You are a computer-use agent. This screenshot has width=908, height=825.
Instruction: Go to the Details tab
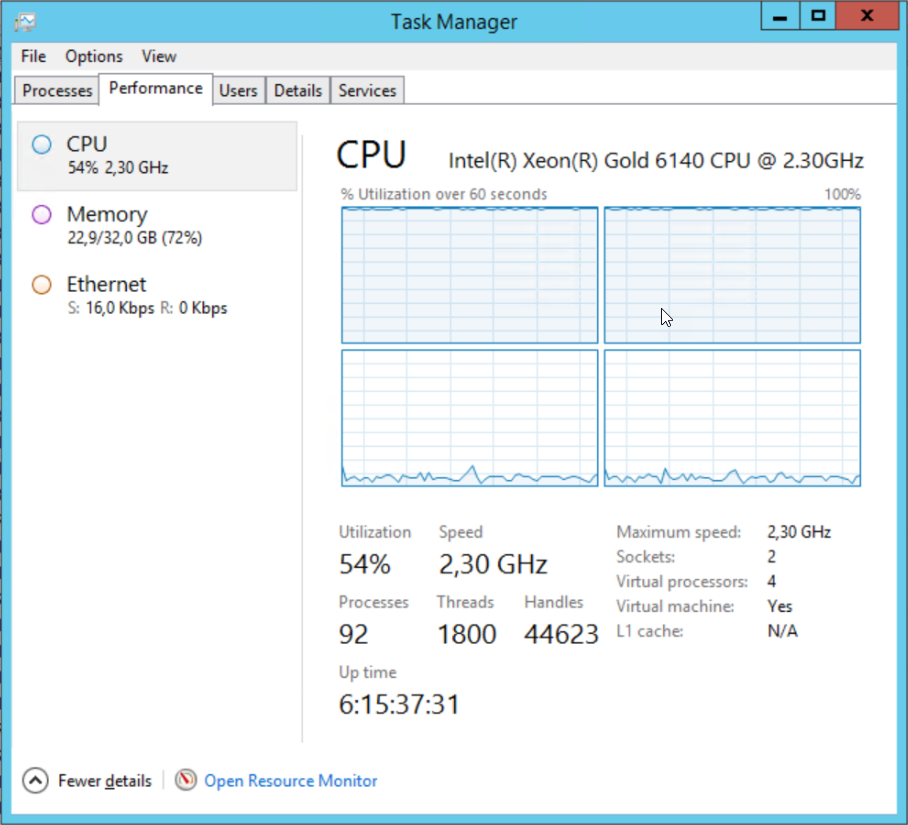point(298,90)
